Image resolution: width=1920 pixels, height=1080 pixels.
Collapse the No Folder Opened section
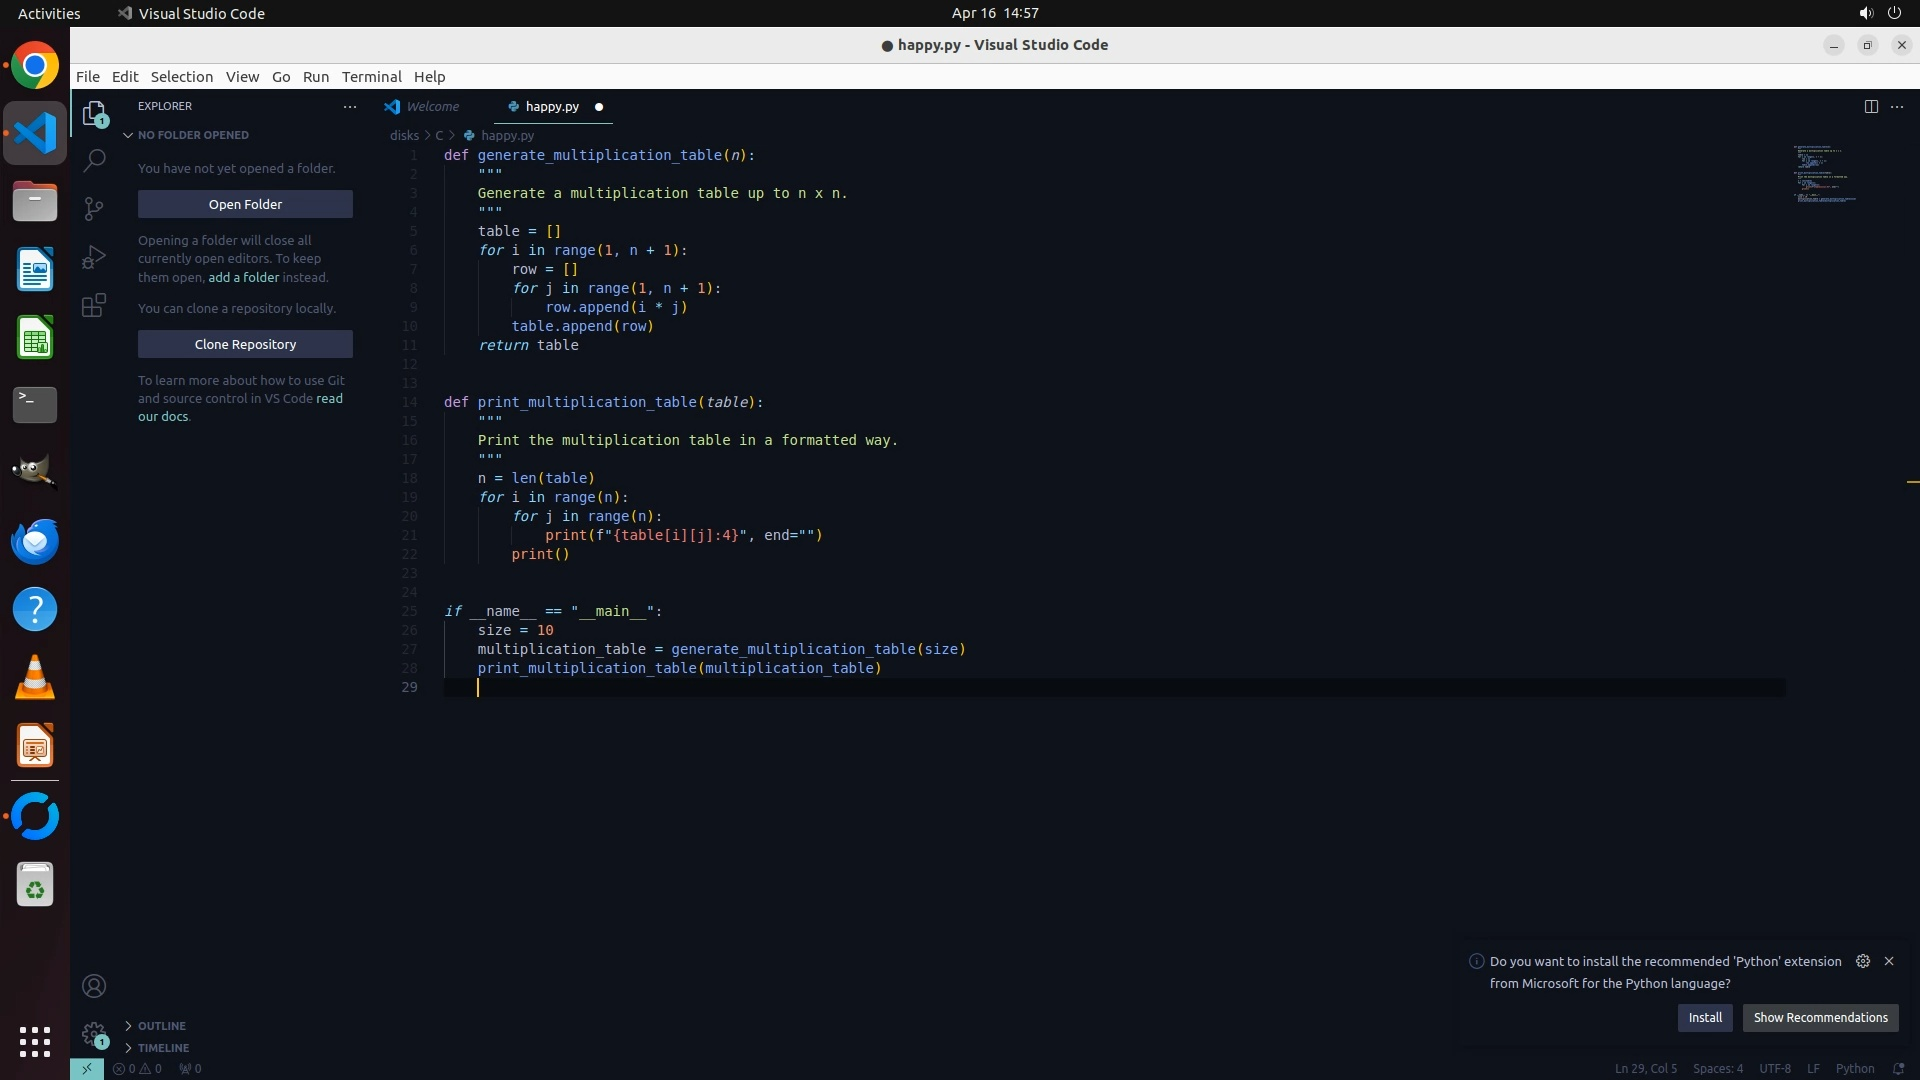click(x=192, y=135)
